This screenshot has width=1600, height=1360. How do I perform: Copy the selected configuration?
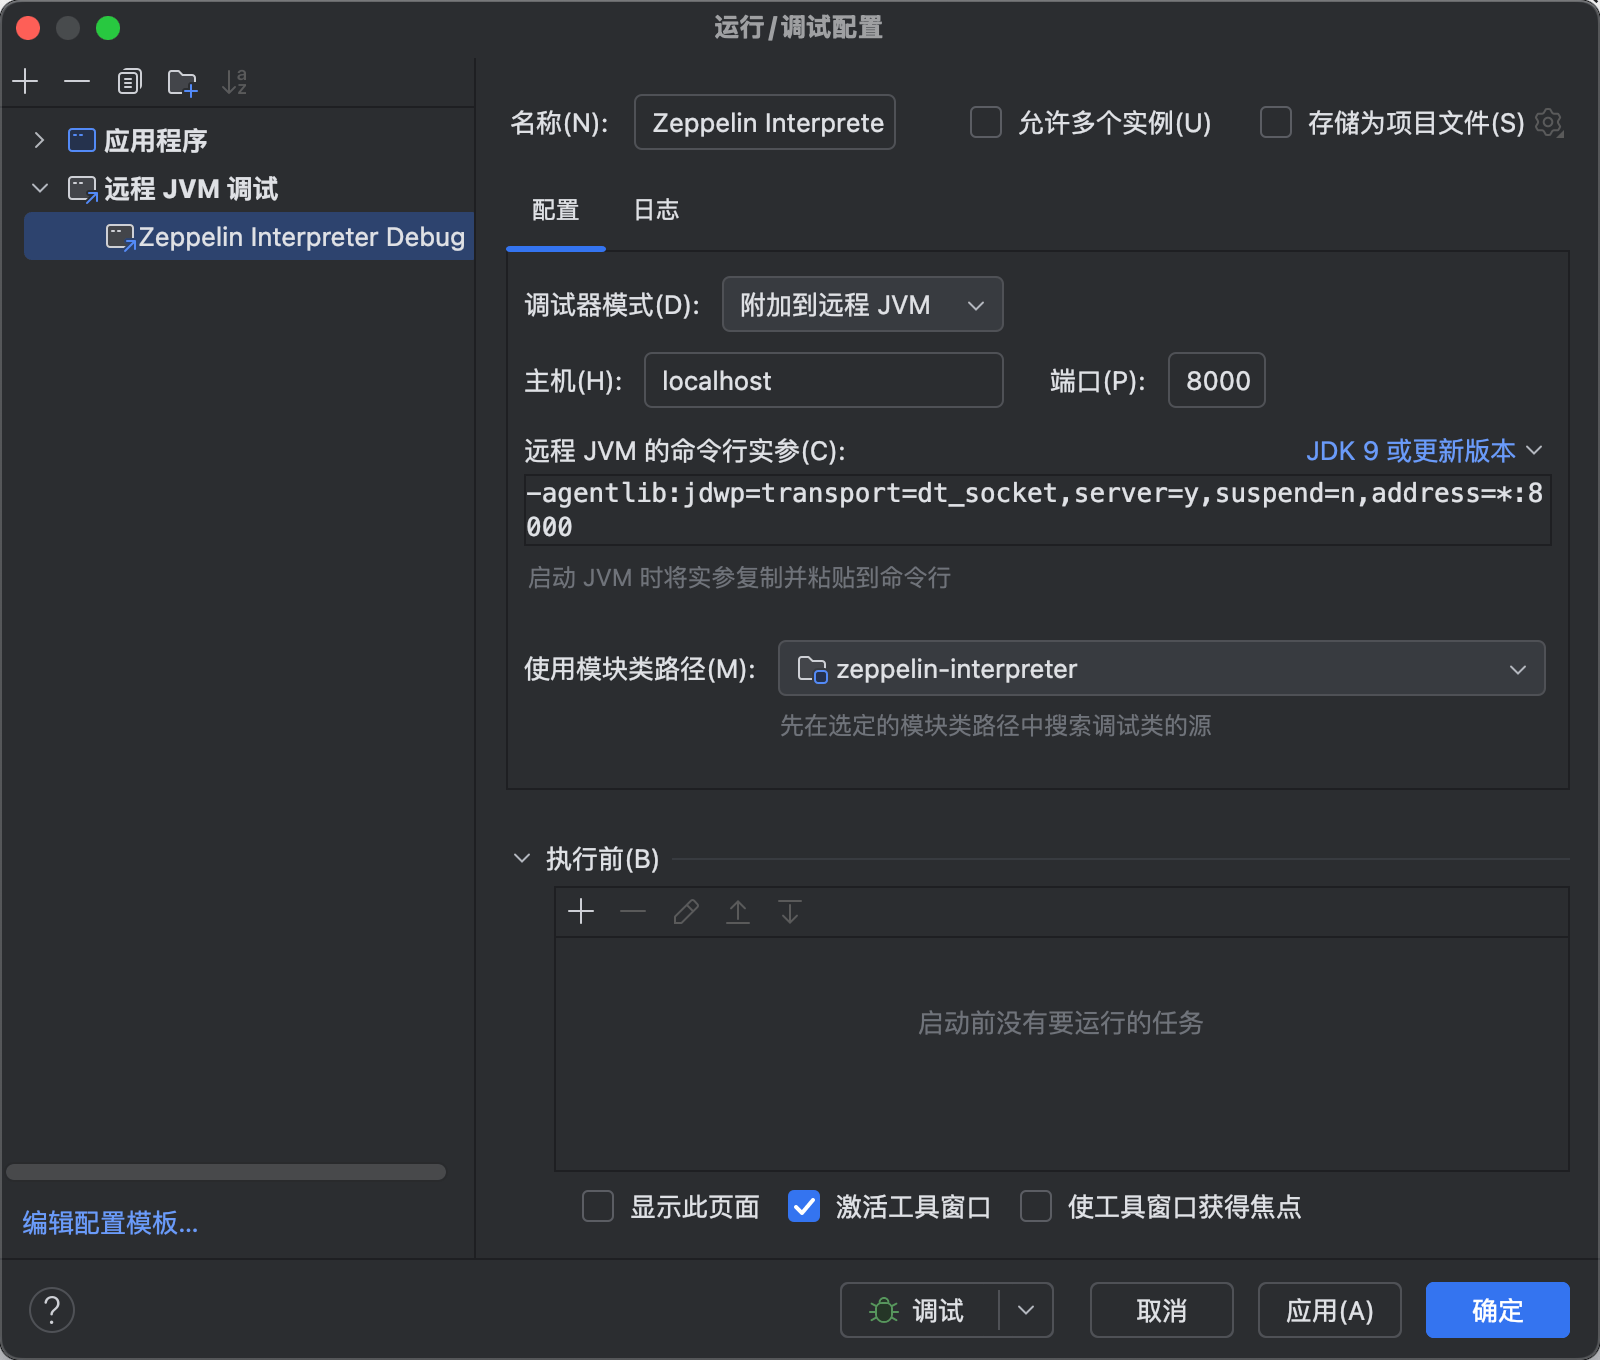[x=130, y=82]
